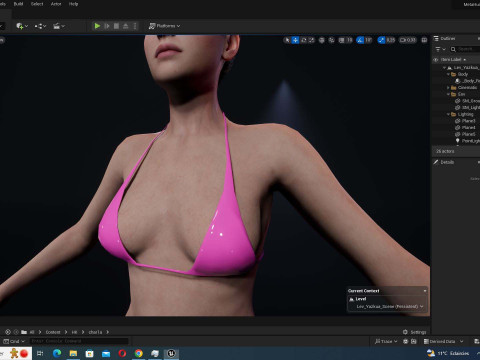The image size is (480, 360).
Task: Open Opera browser from the taskbar
Action: click(122, 353)
